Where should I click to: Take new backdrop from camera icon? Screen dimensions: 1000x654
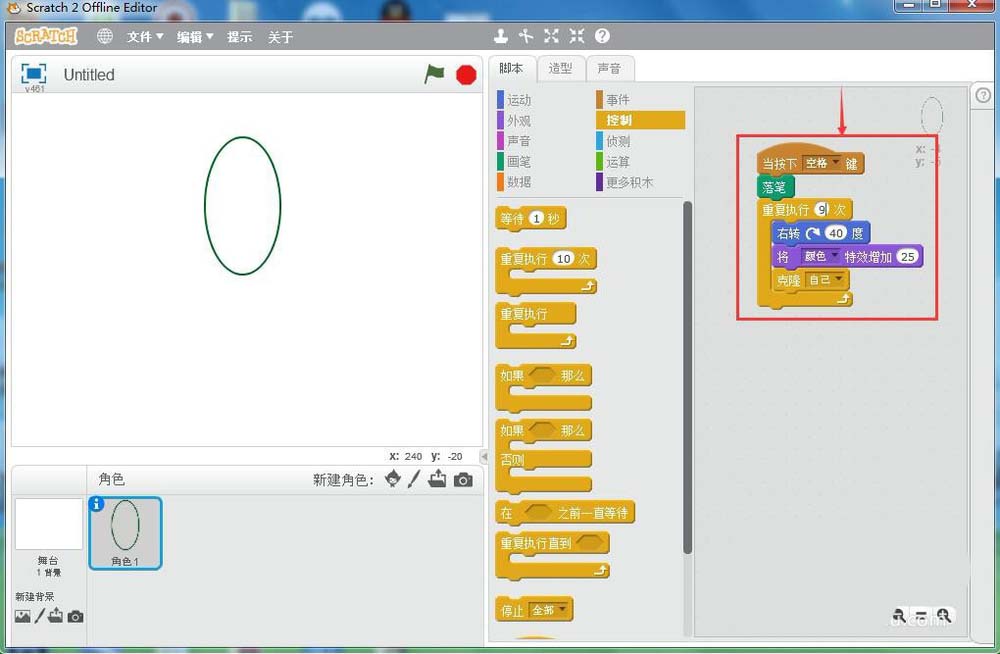(75, 617)
